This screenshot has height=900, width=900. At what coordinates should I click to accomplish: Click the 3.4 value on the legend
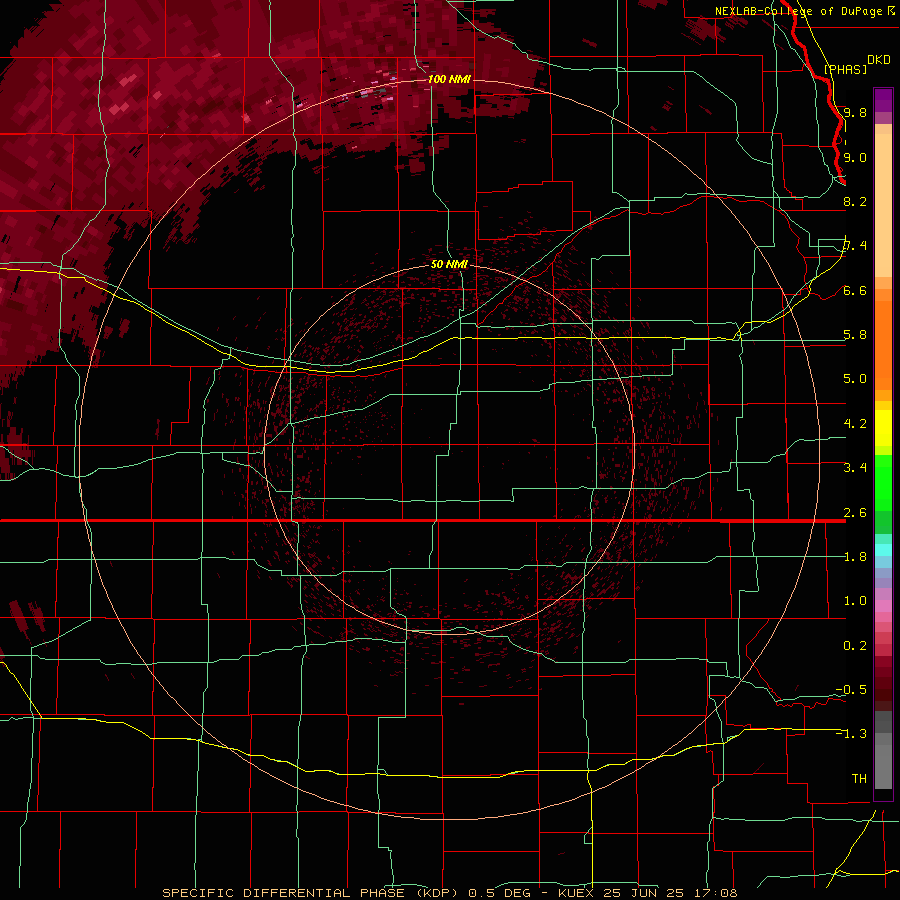point(855,468)
